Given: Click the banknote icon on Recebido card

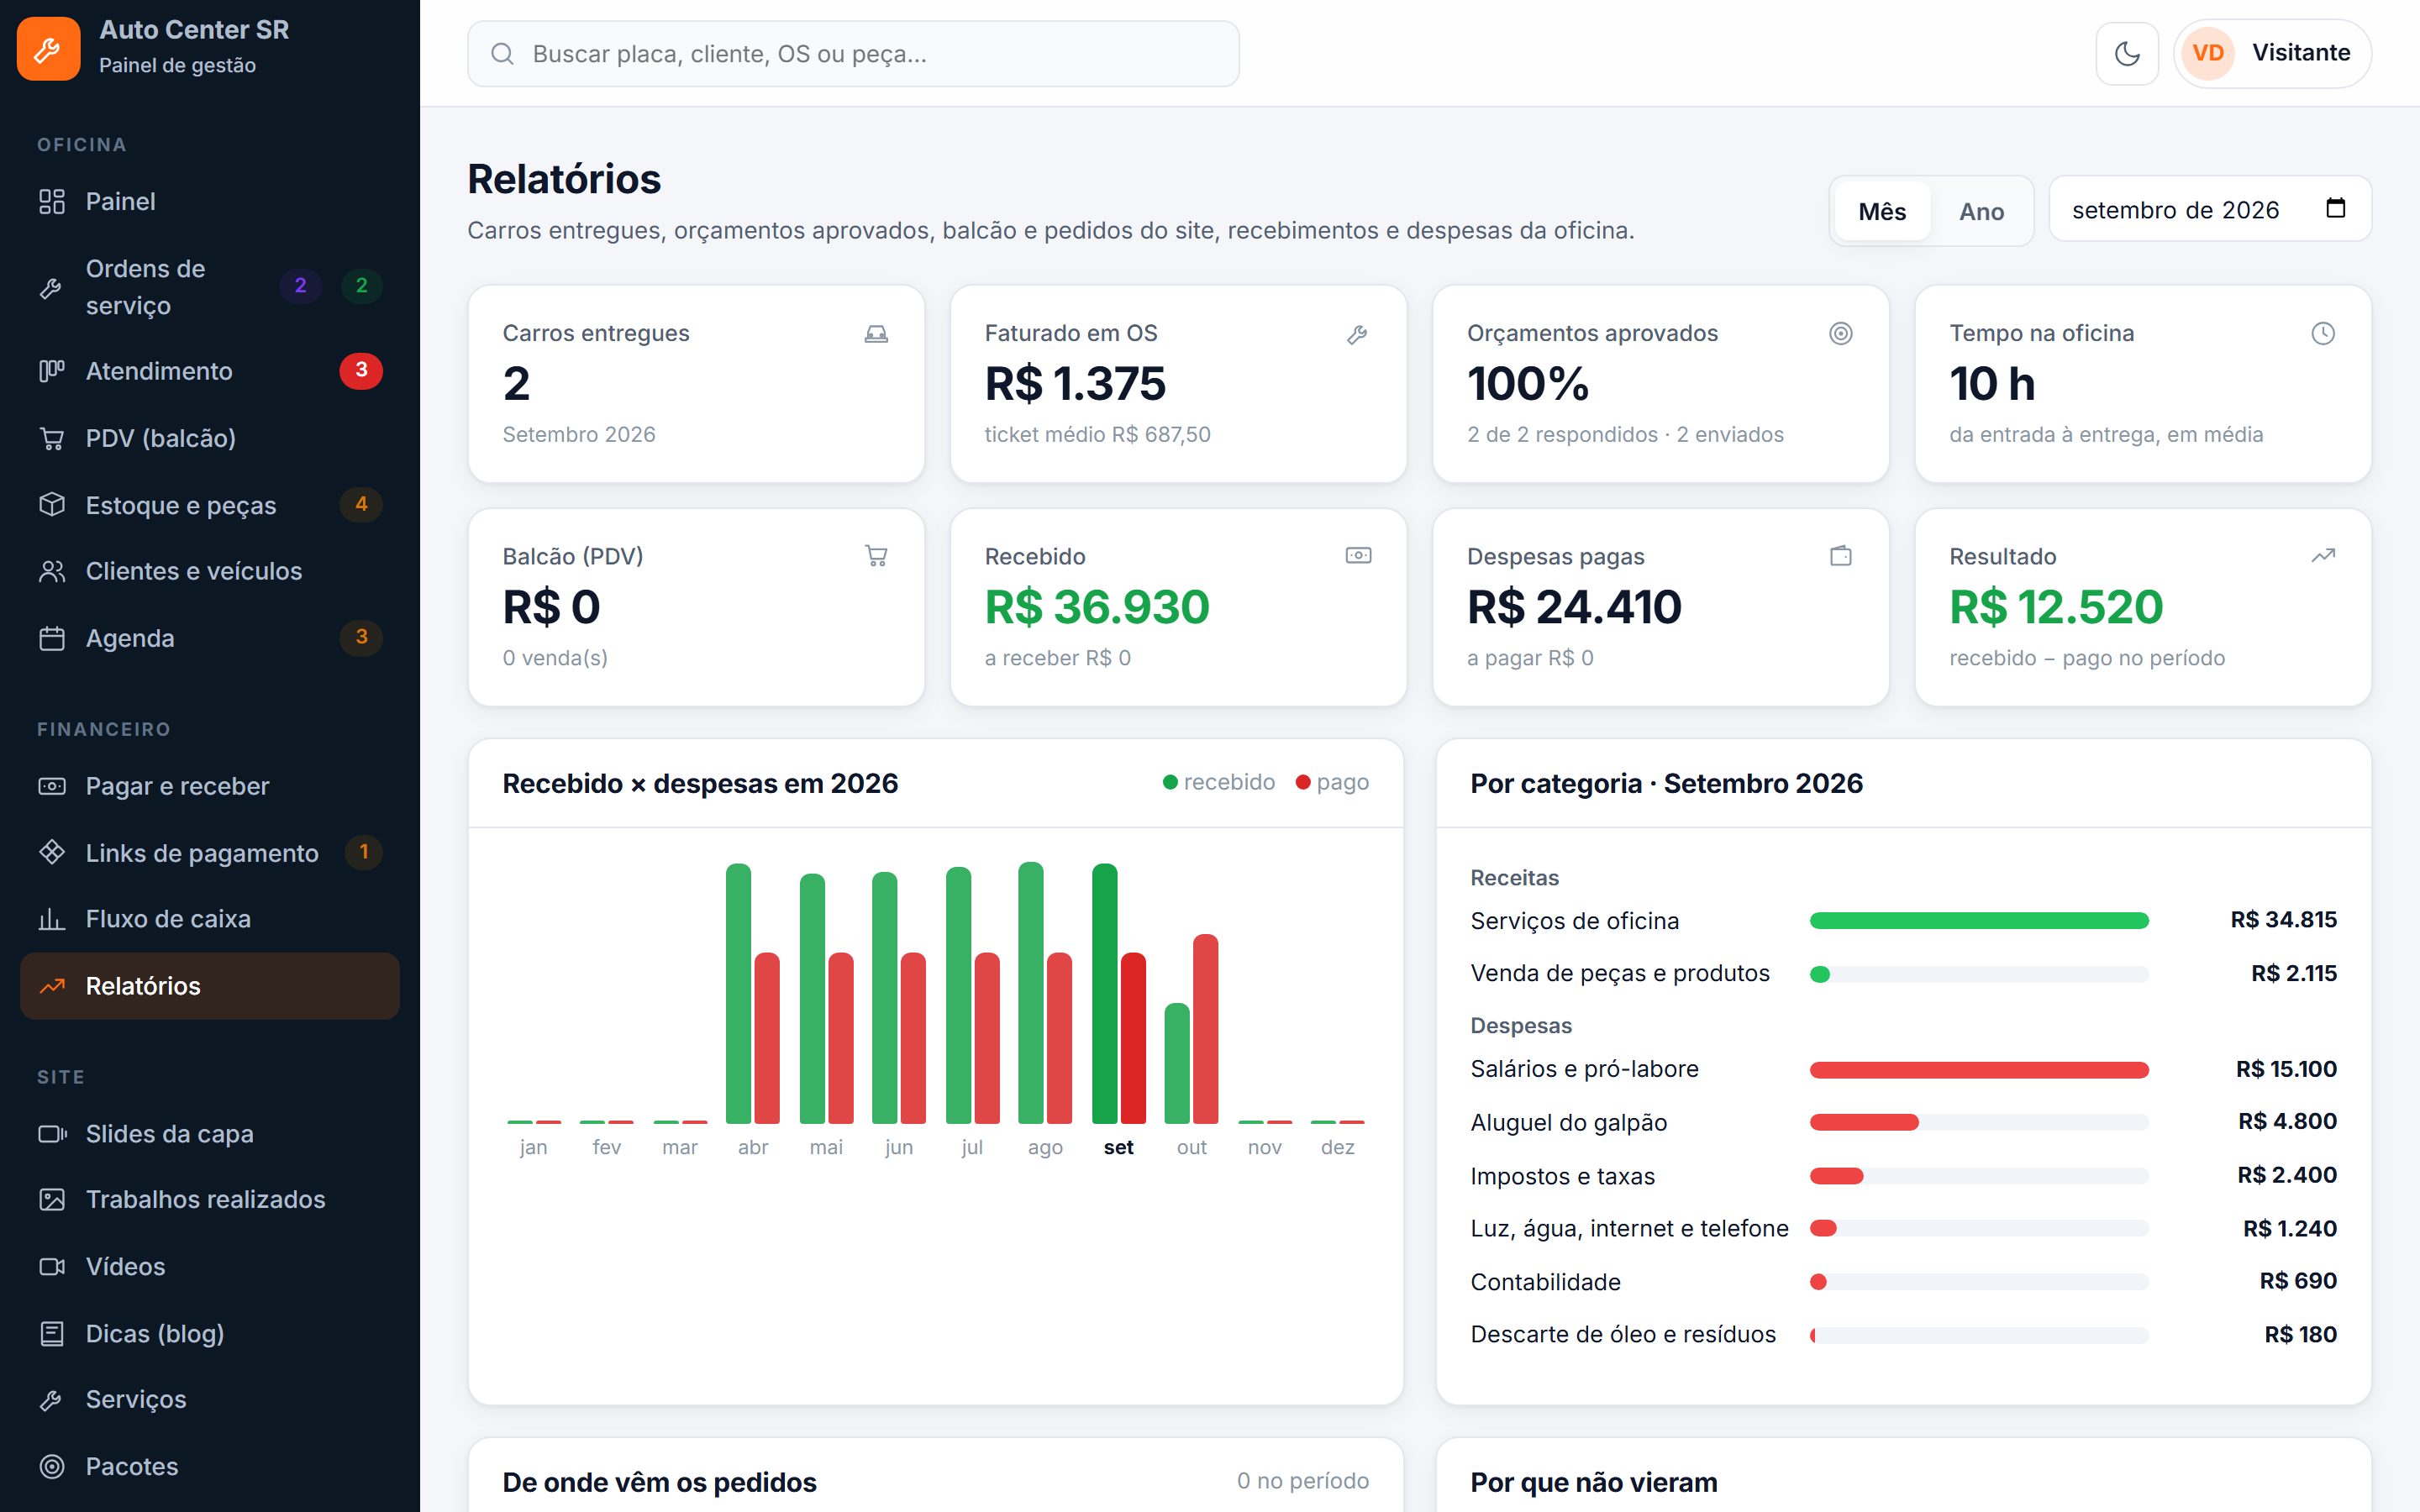Looking at the screenshot, I should click(x=1358, y=555).
